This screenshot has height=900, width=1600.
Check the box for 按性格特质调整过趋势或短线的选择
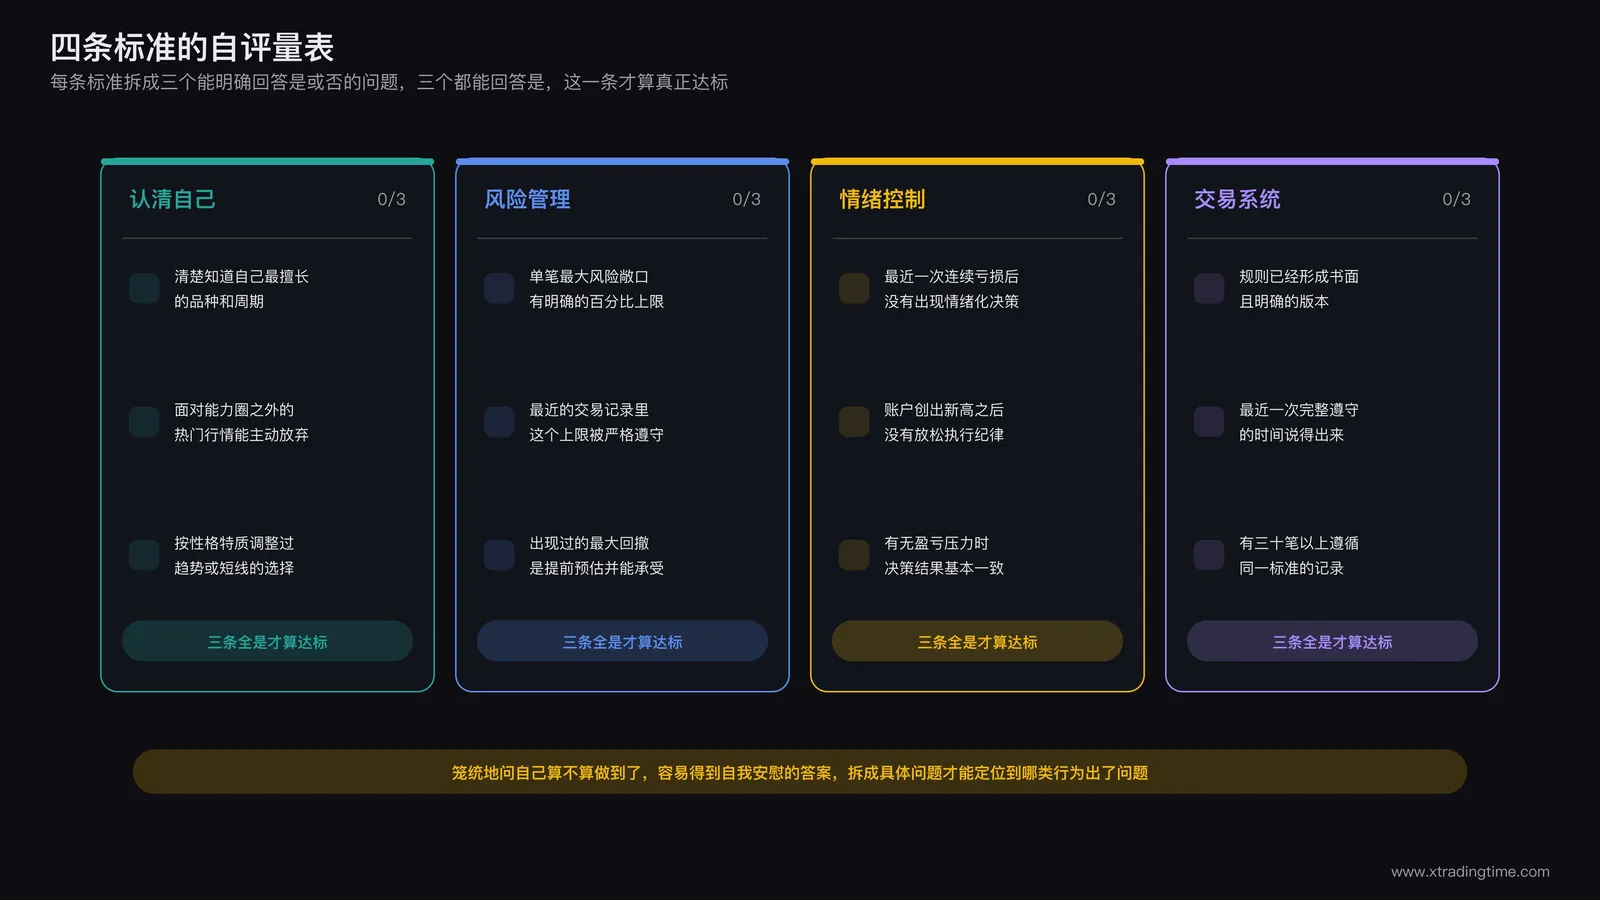144,555
